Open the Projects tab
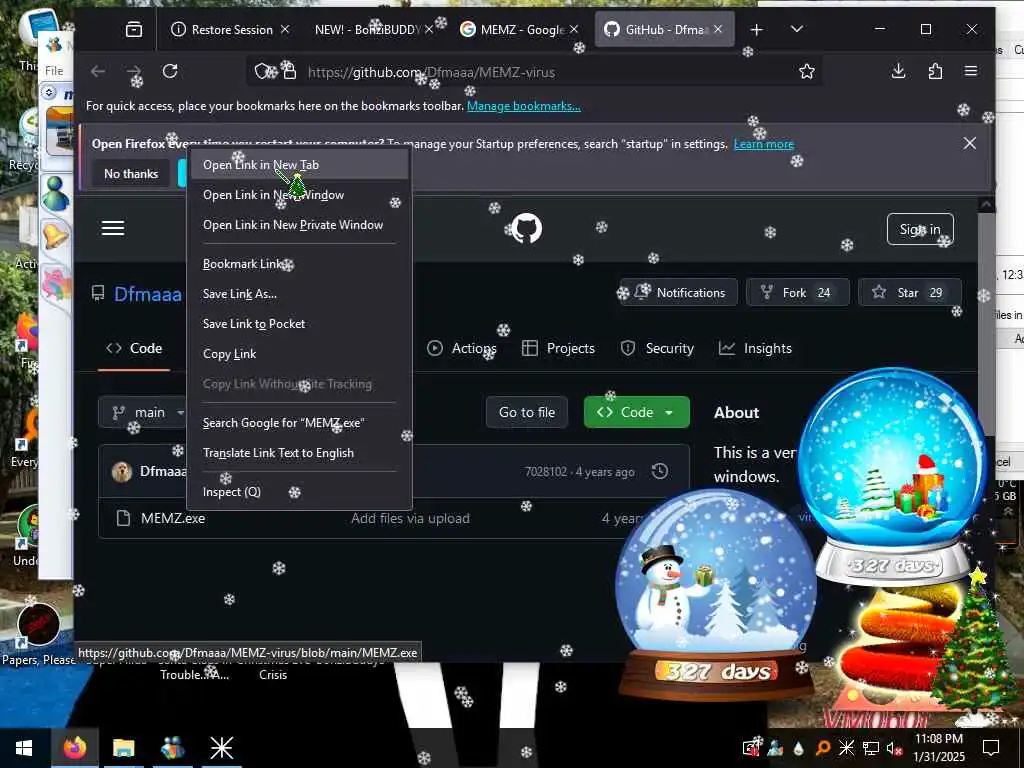The width and height of the screenshot is (1024, 768). [559, 349]
